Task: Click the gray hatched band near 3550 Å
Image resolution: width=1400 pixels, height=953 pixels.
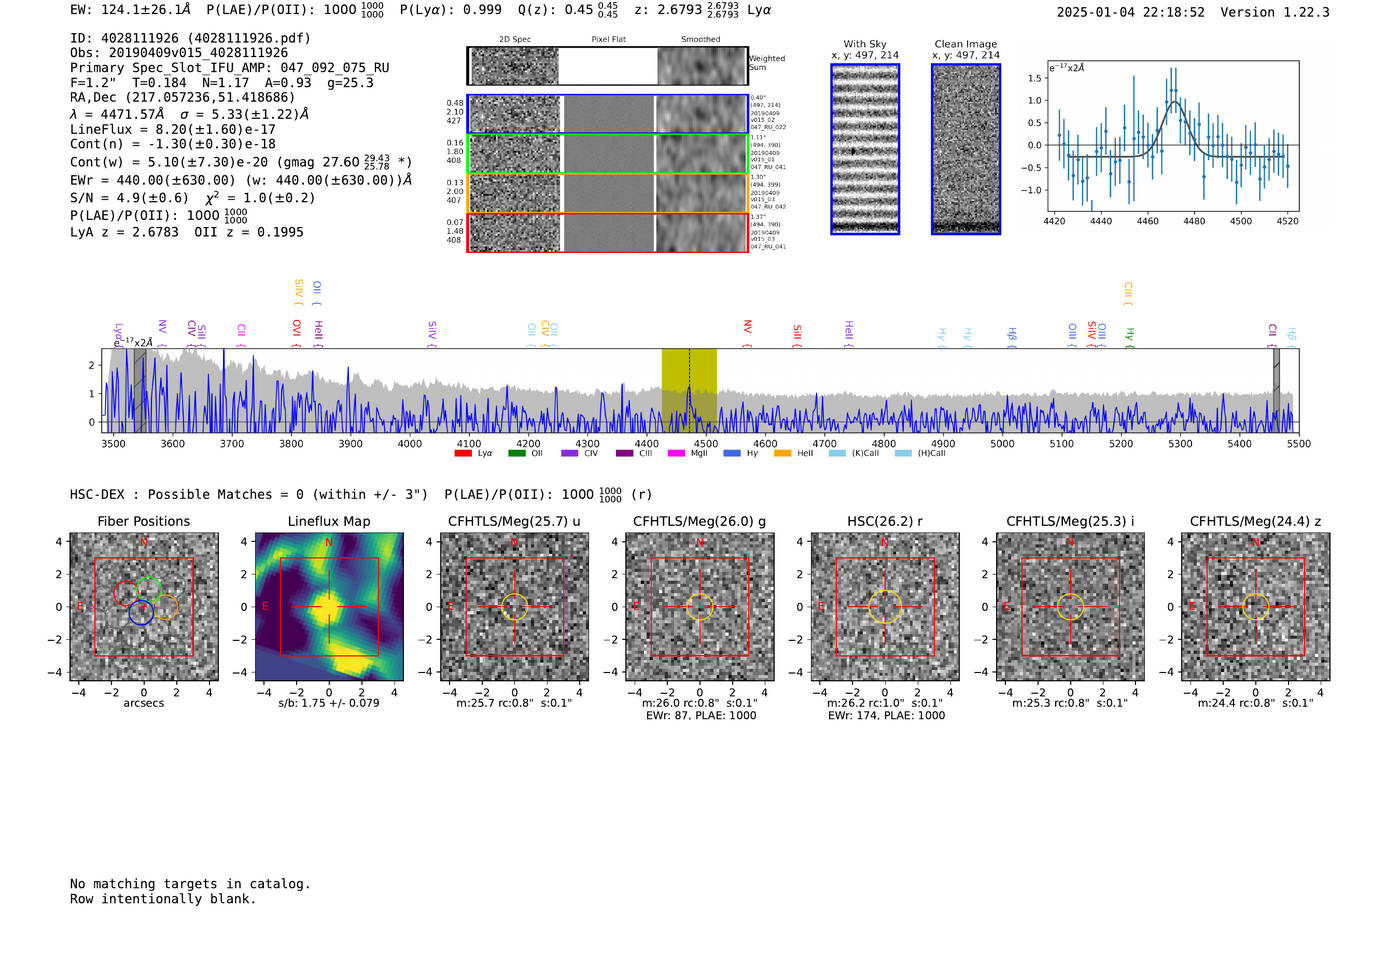Action: pos(140,390)
